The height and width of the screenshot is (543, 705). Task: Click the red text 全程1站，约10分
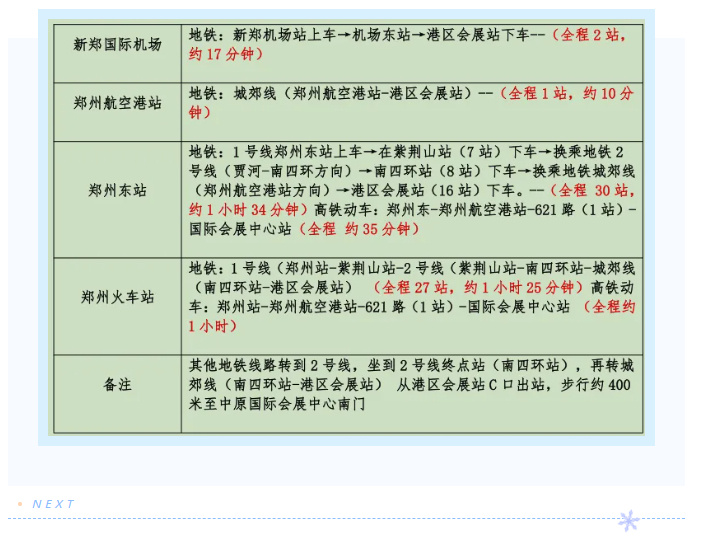coord(571,93)
